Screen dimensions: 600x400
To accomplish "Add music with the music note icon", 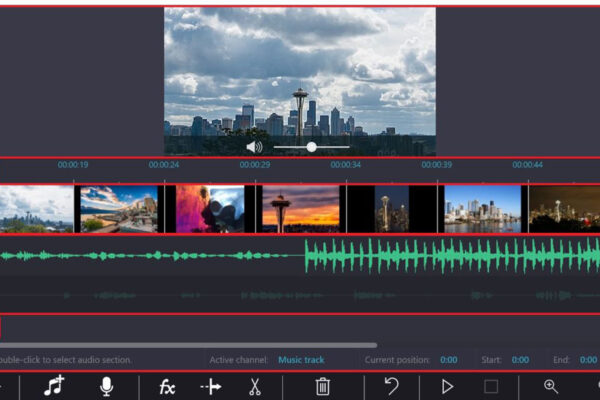I will click(x=54, y=386).
